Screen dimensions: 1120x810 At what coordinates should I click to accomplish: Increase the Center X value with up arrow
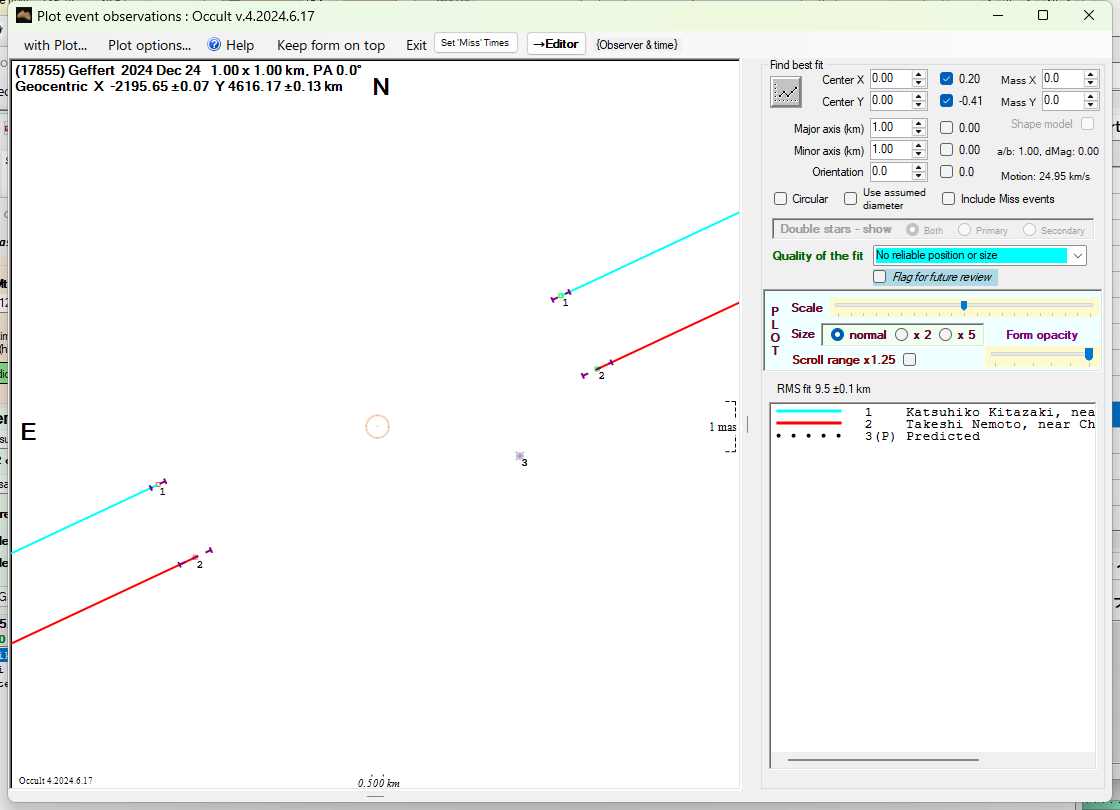point(918,74)
